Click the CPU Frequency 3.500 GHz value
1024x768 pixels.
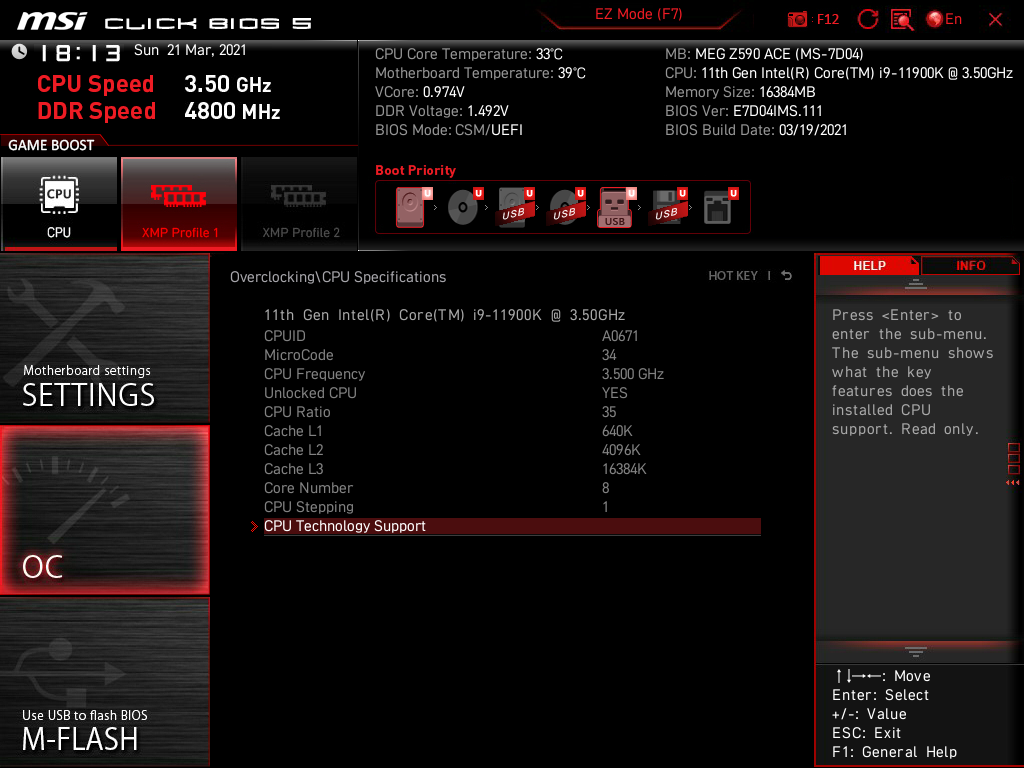pos(632,374)
